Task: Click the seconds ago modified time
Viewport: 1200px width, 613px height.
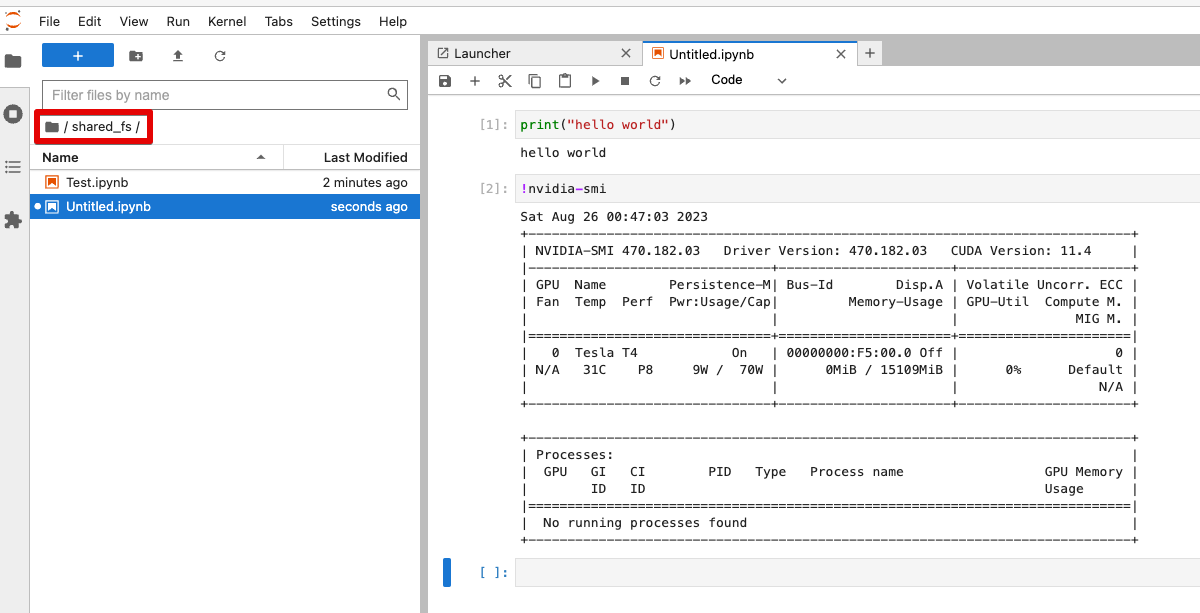Action: click(x=369, y=206)
